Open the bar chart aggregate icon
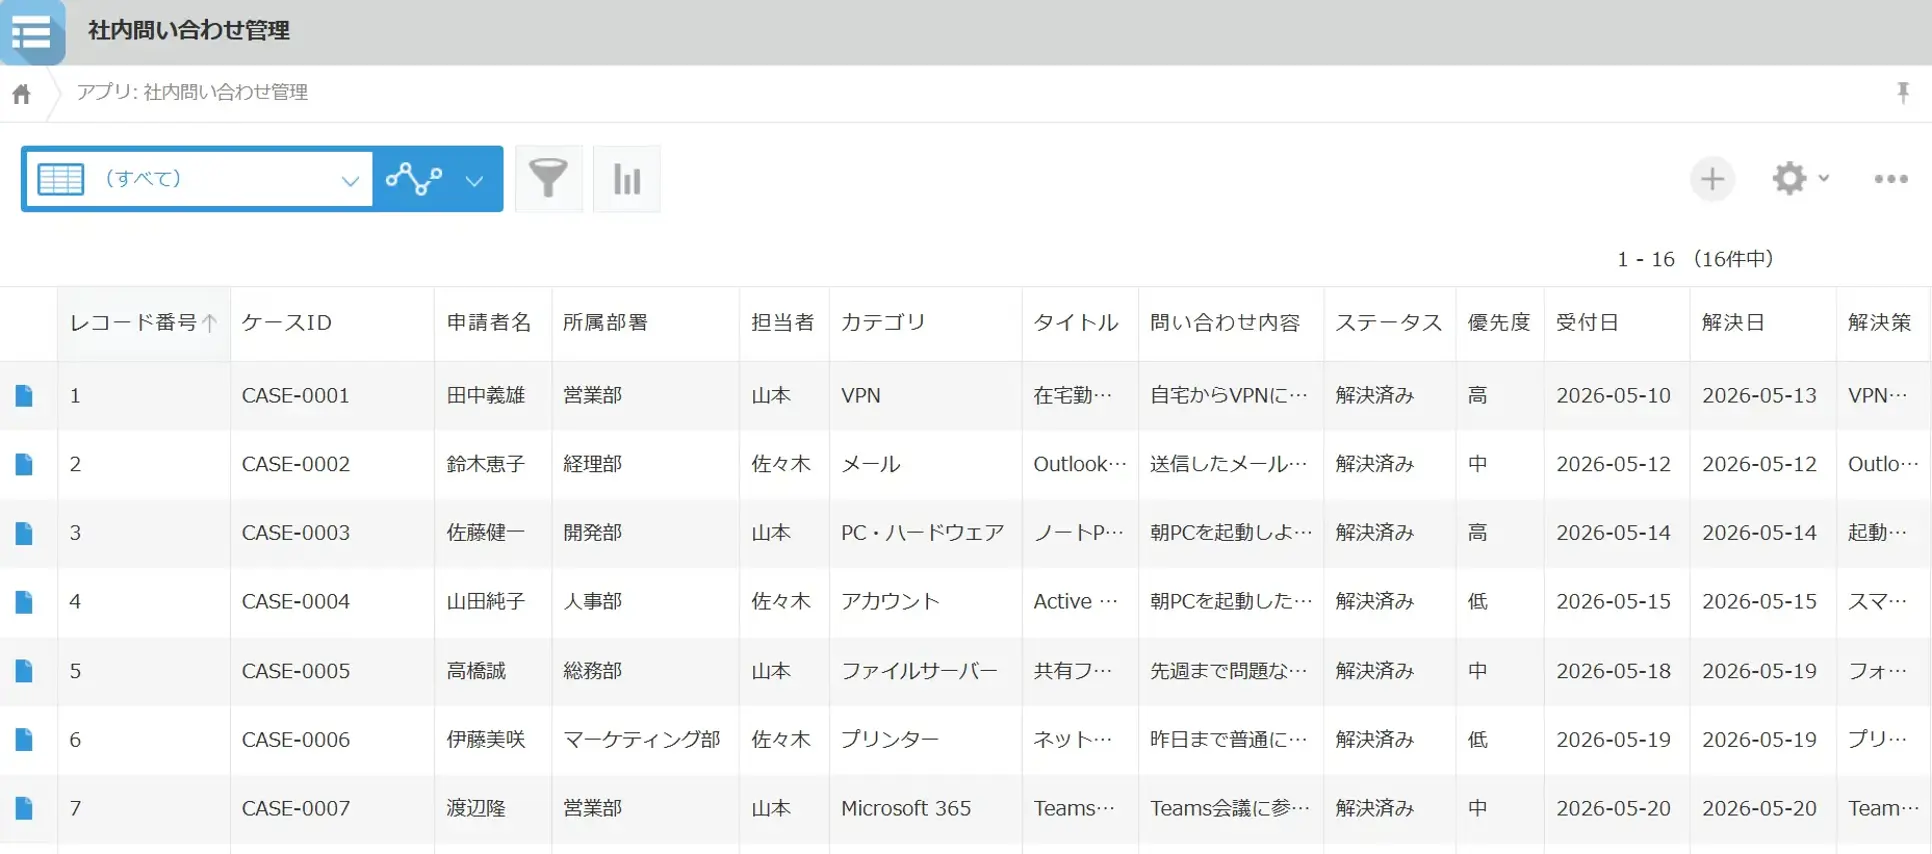This screenshot has width=1932, height=854. click(627, 179)
